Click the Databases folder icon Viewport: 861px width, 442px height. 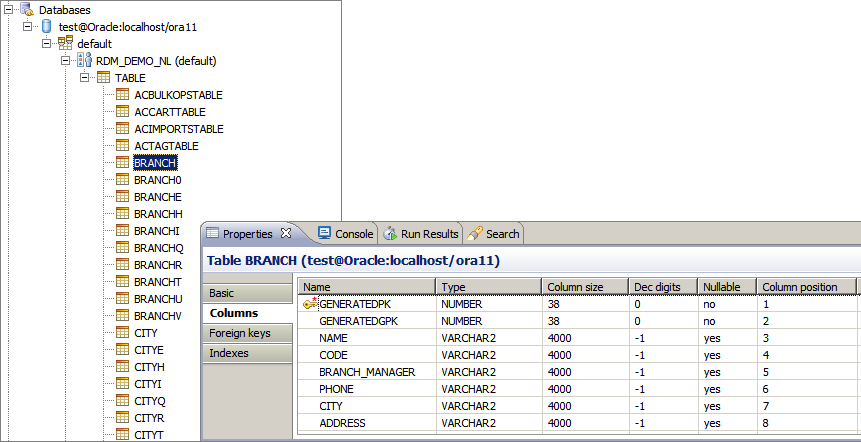[x=27, y=9]
